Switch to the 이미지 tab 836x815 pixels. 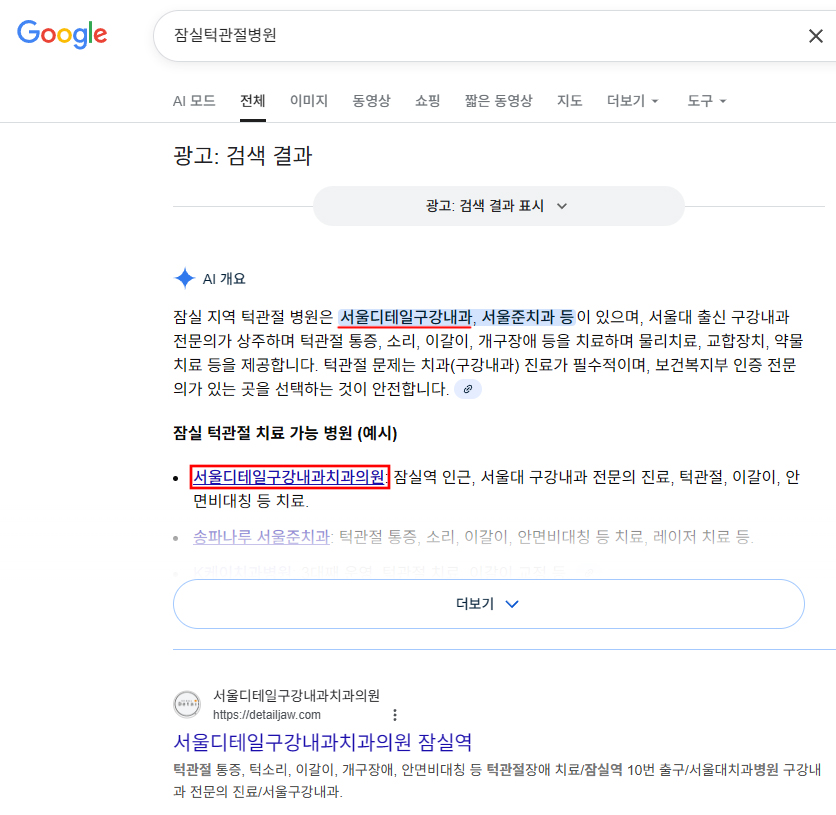[309, 100]
